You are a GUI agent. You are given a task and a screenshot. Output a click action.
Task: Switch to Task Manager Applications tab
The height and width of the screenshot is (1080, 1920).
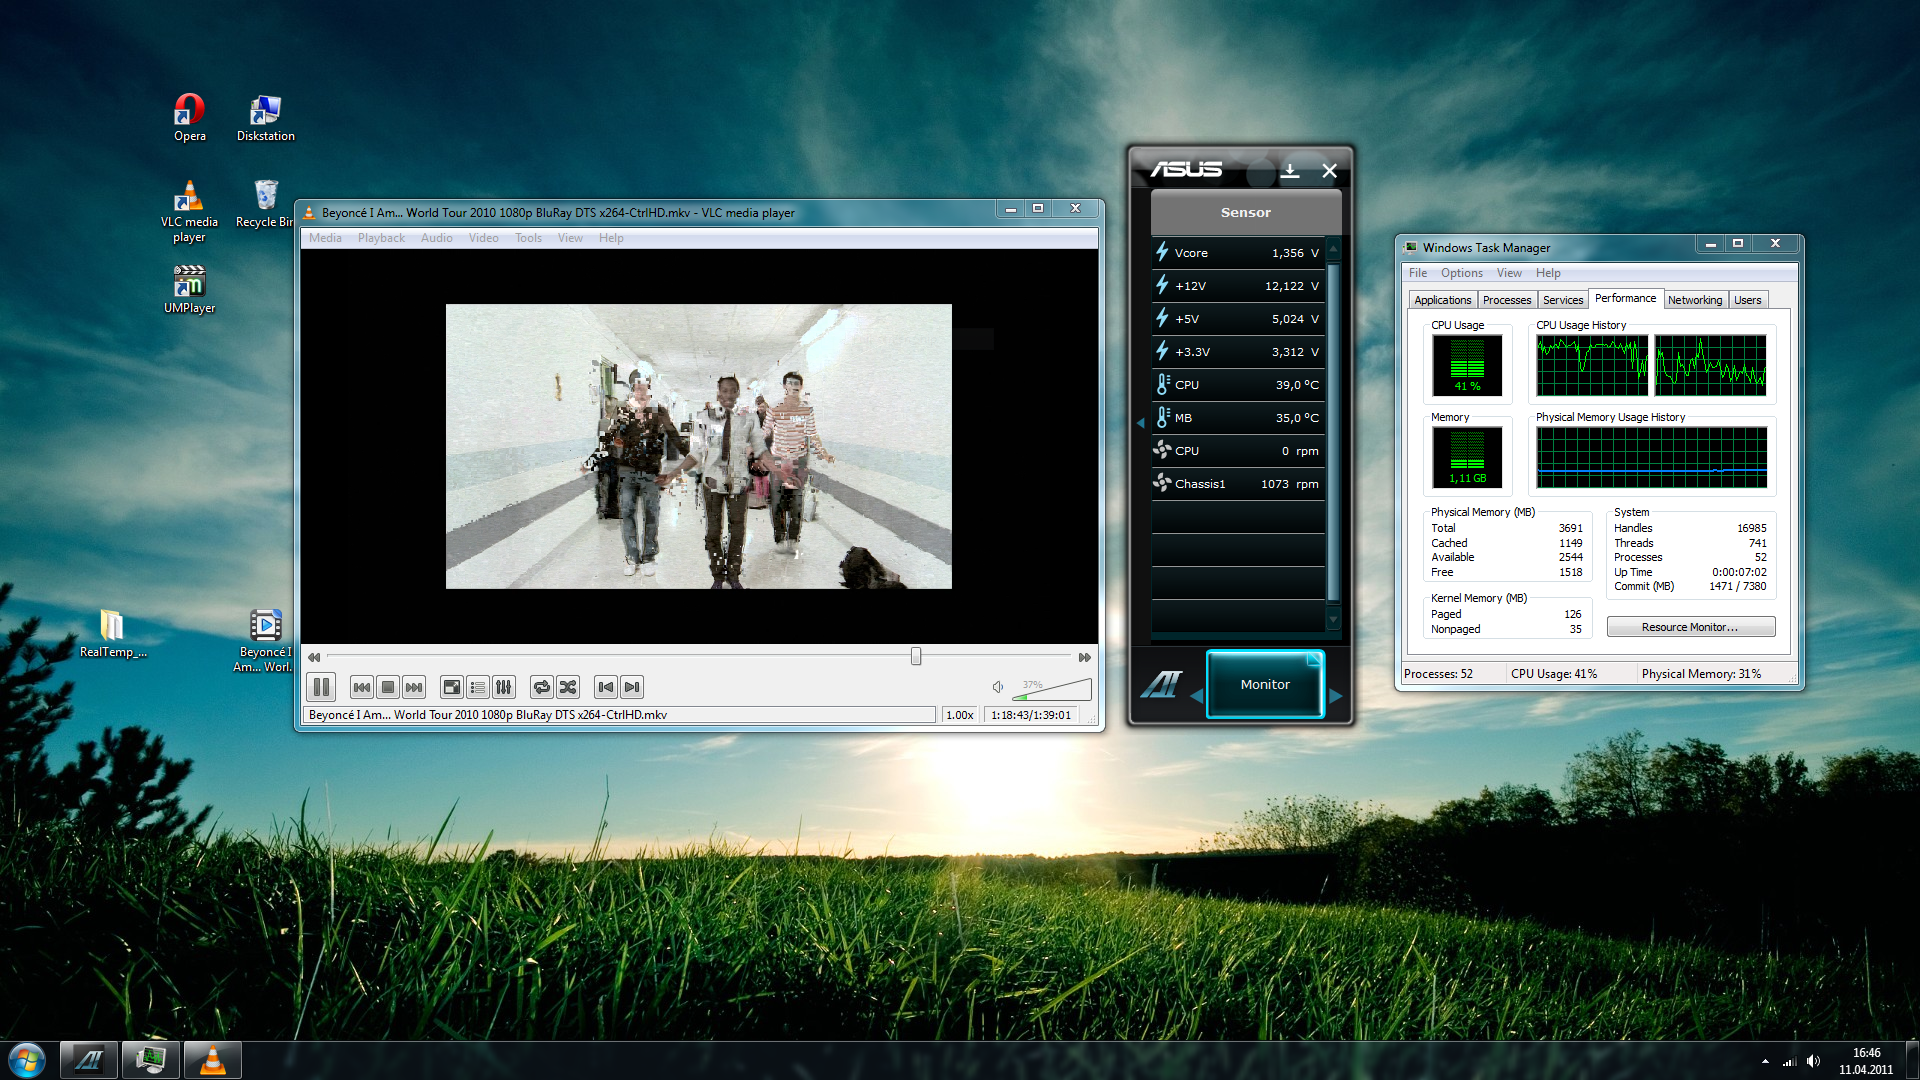[1442, 300]
